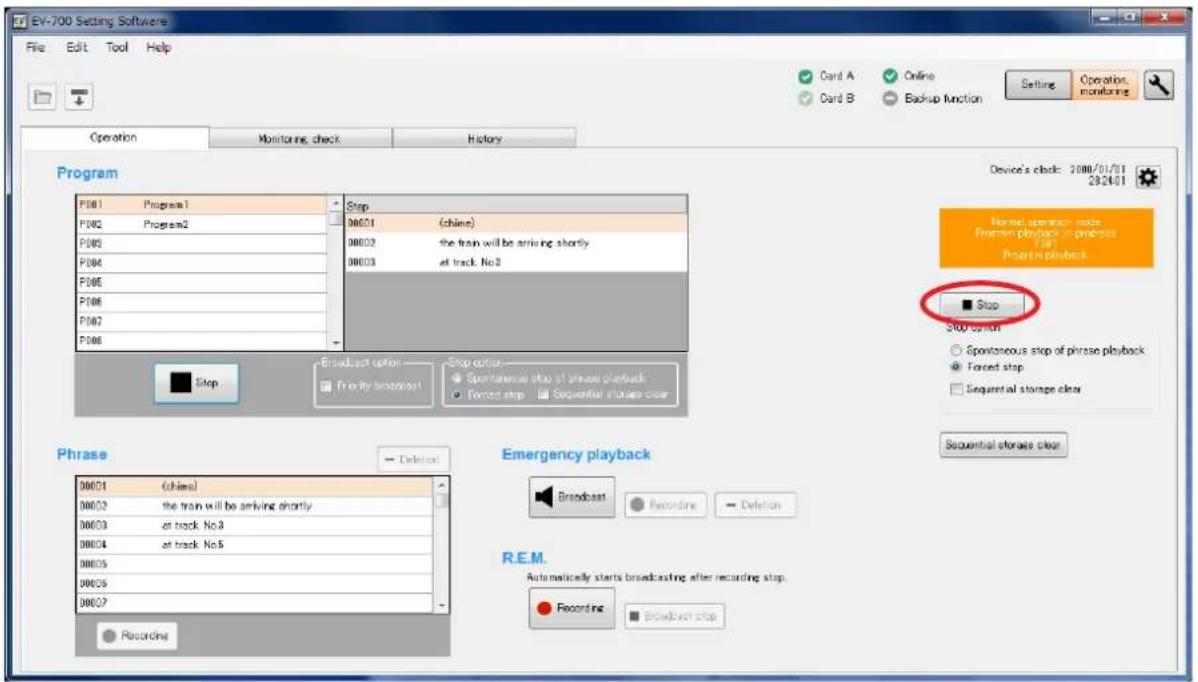Select right-side Forced stop radio button
Image resolution: width=1198 pixels, height=682 pixels.
pos(956,367)
